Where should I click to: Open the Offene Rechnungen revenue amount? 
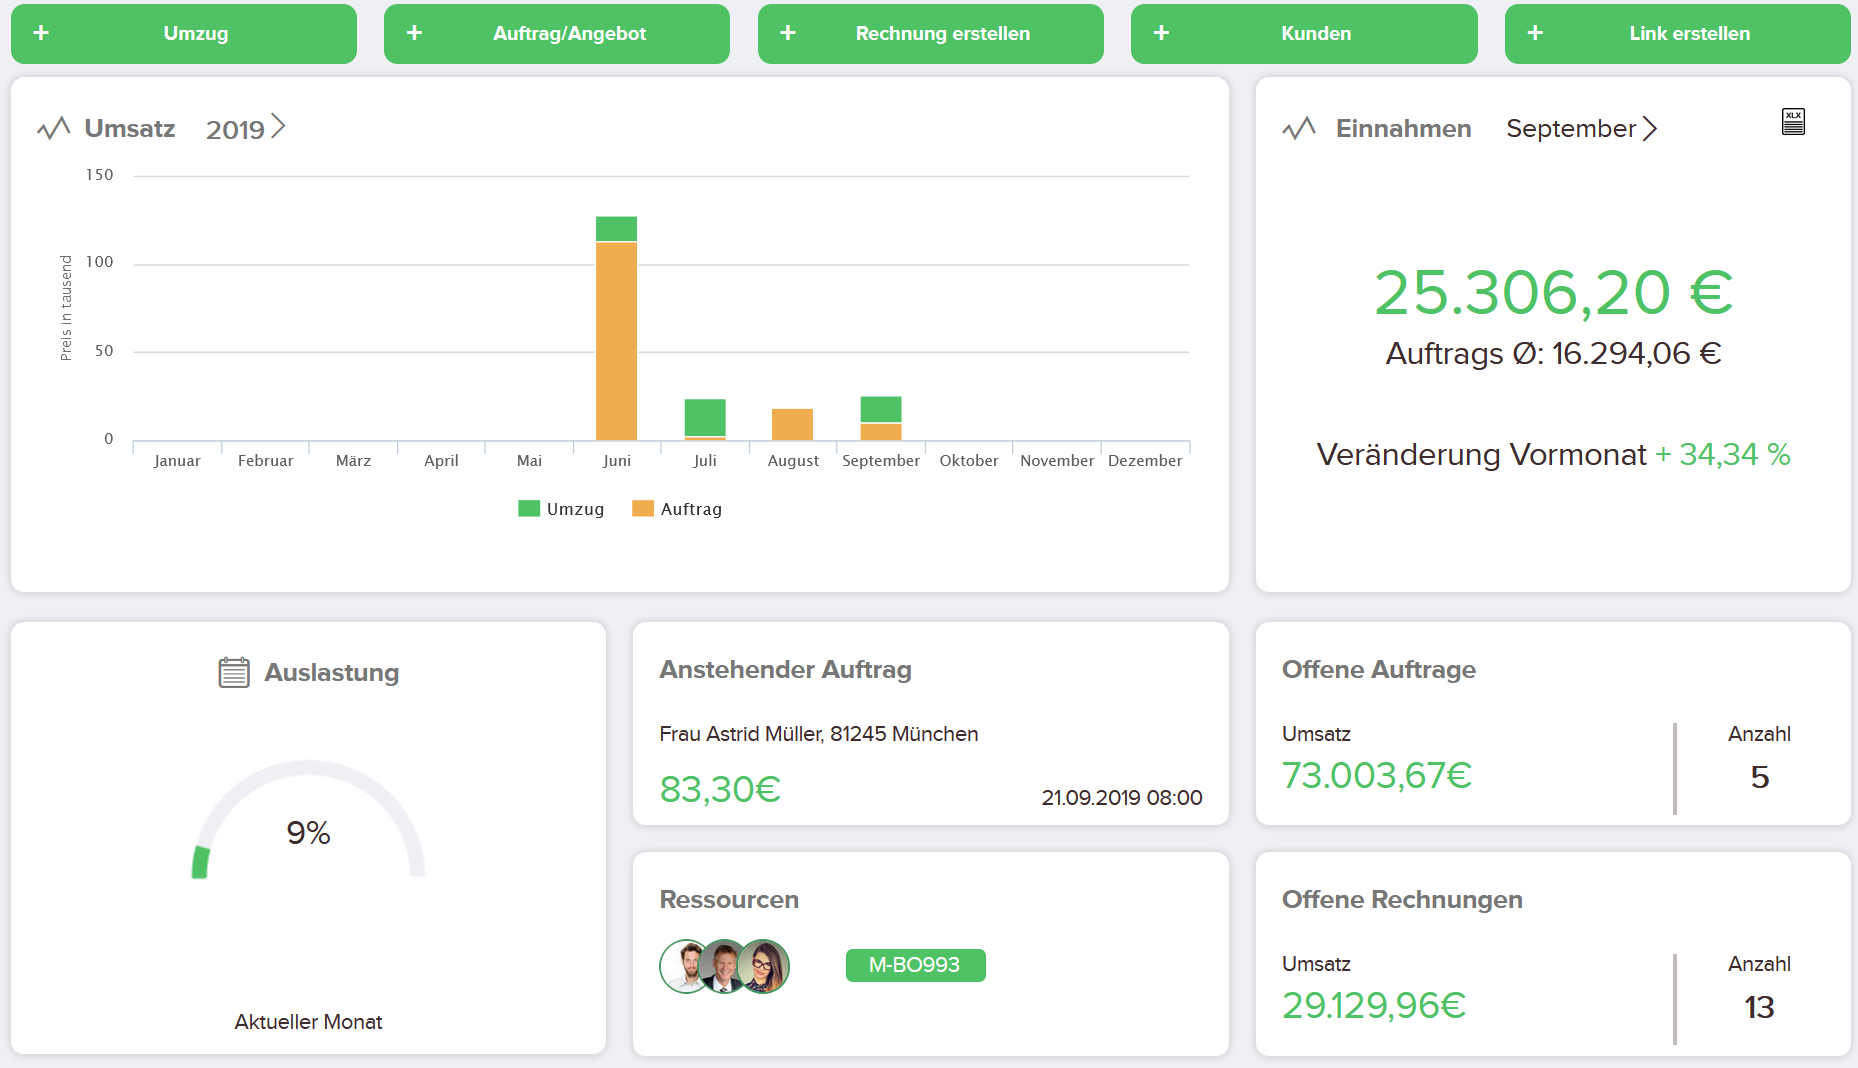click(x=1373, y=1006)
